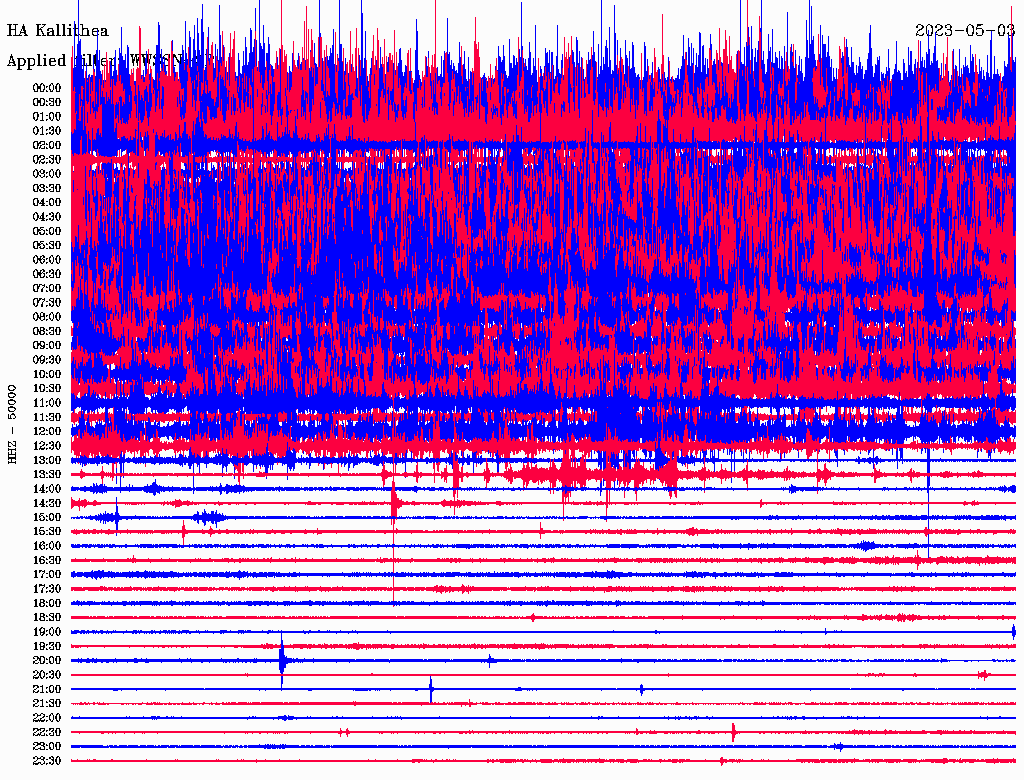Viewport: 1024px width, 780px height.
Task: Choose the 15:30 time label
Action: pos(47,532)
